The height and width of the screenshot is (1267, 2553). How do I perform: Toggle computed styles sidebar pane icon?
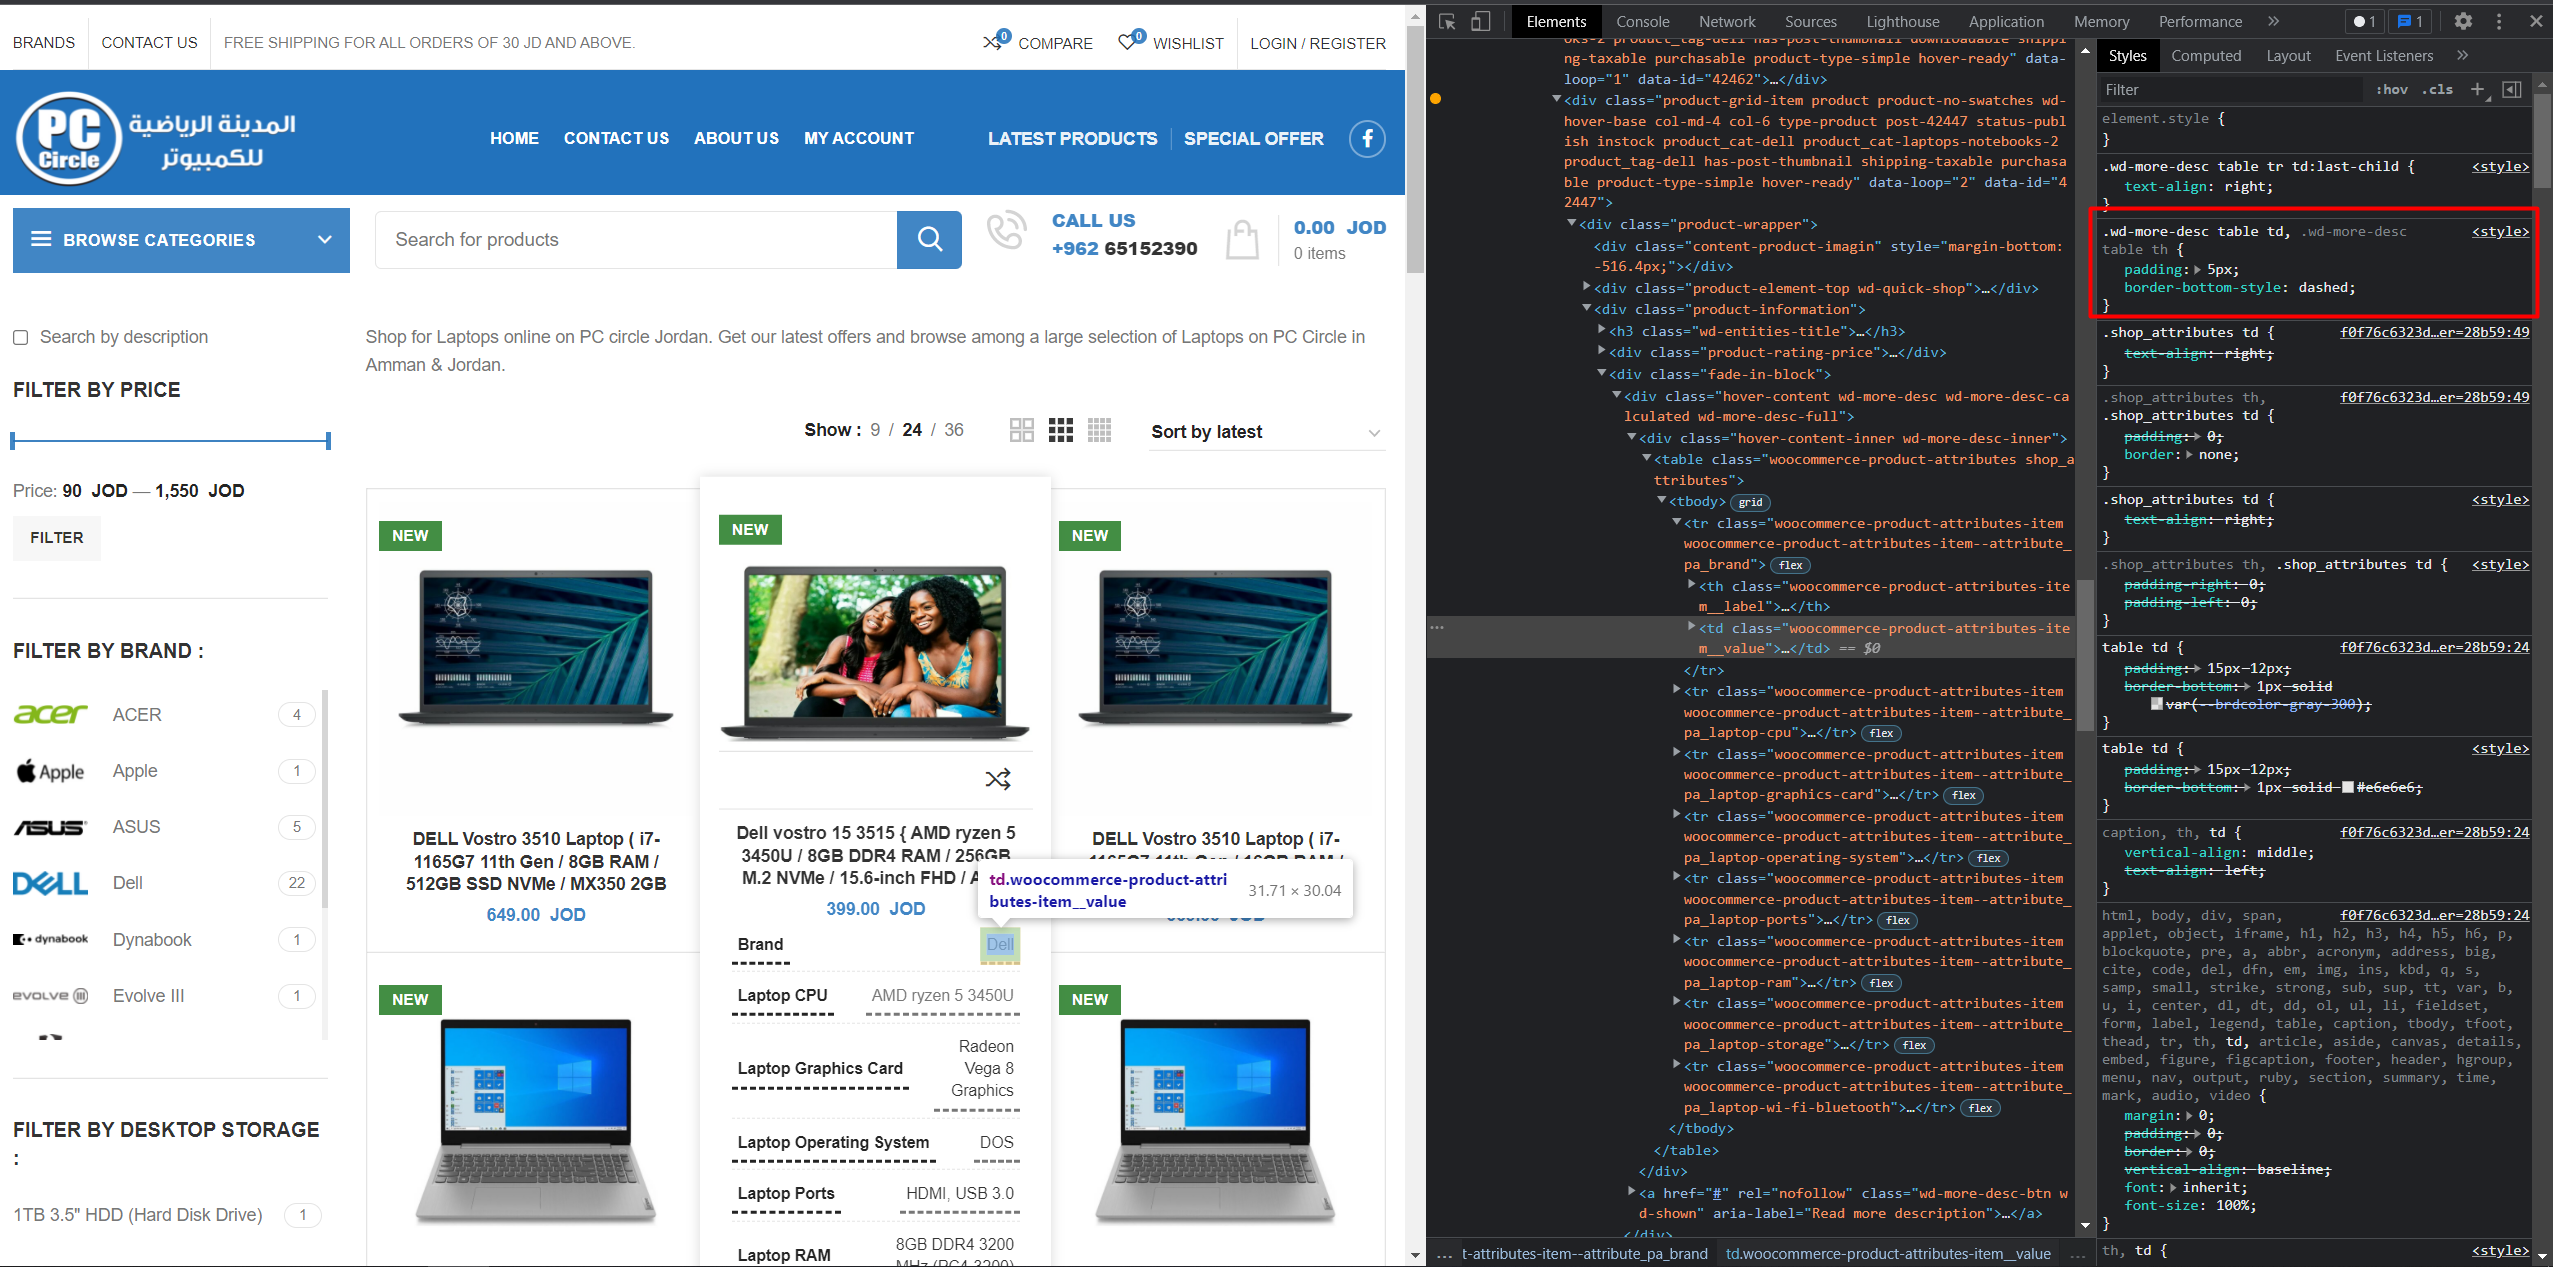point(2511,89)
